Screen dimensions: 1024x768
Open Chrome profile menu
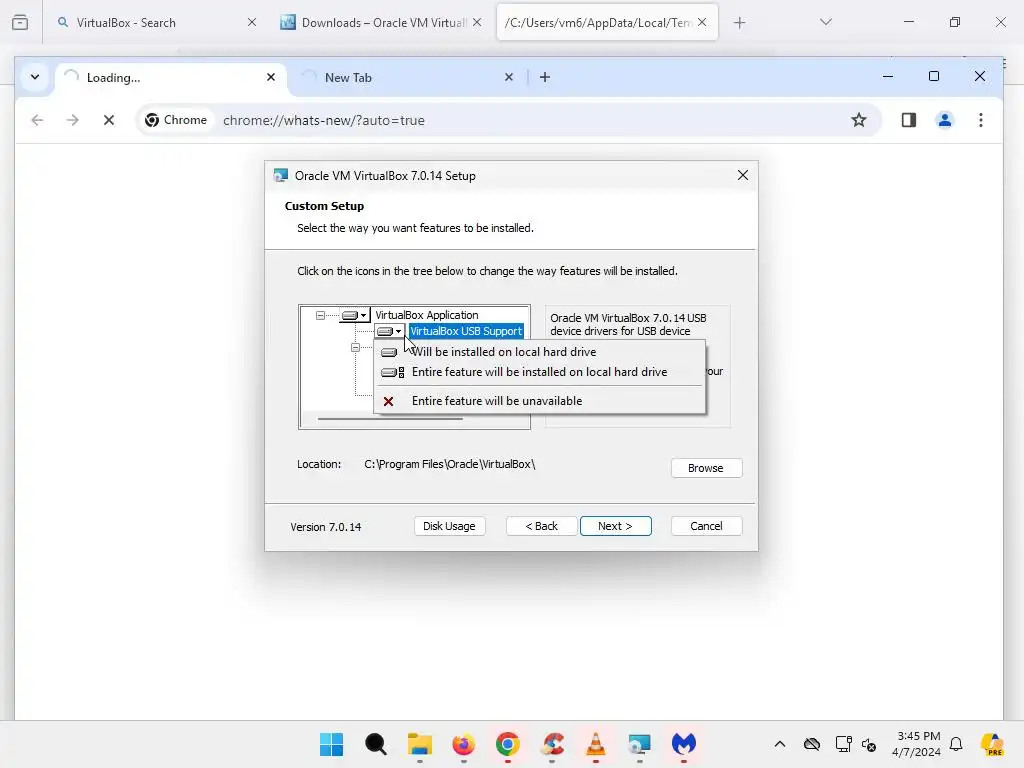944,120
